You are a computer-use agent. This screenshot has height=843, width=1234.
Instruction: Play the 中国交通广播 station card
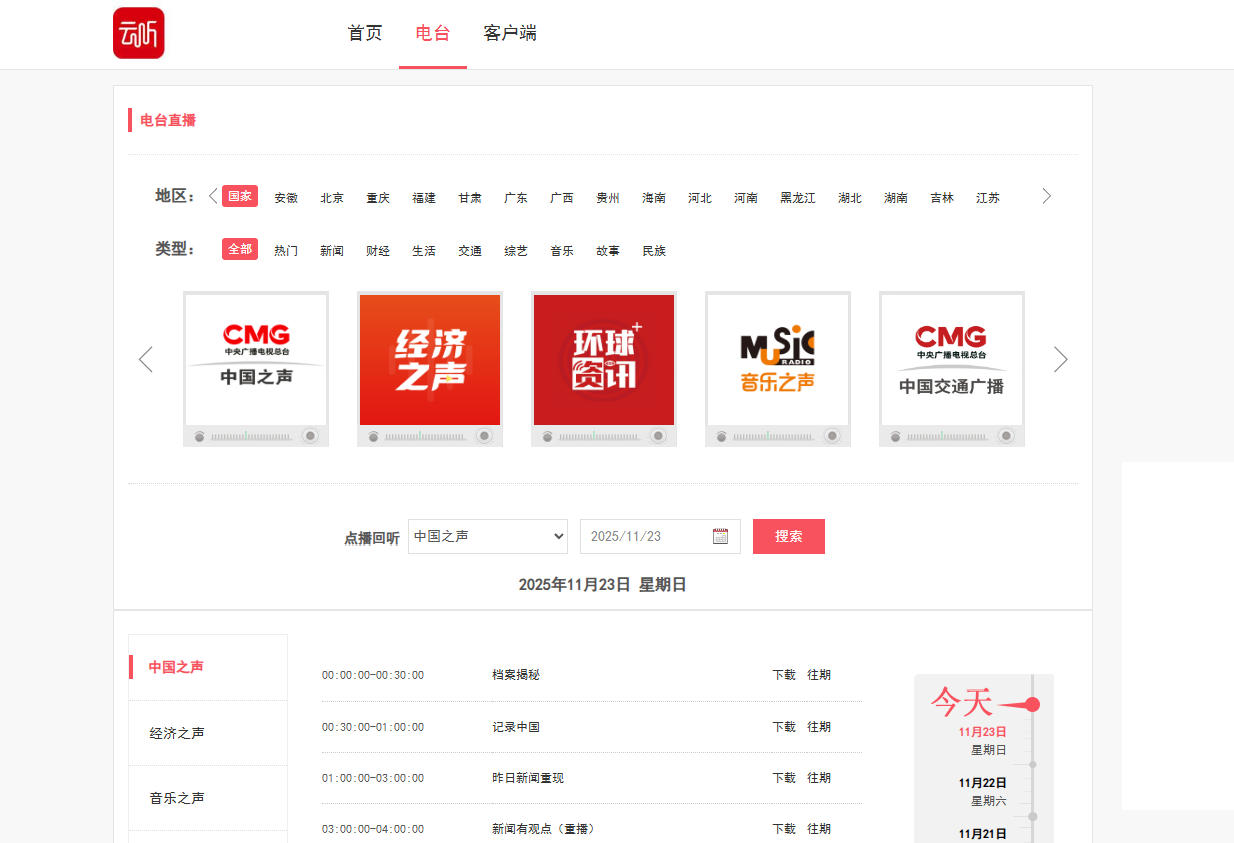(x=952, y=369)
